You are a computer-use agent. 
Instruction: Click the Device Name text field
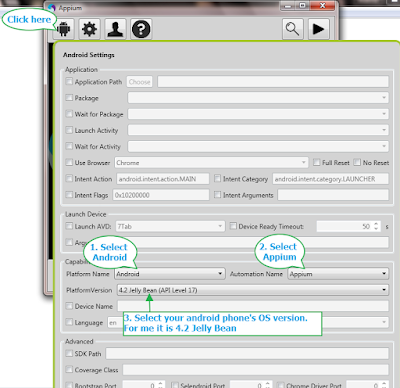253,306
